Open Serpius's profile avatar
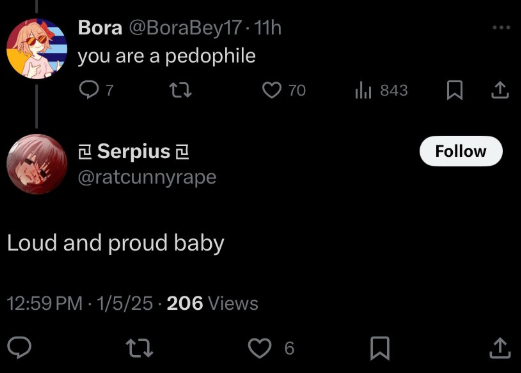 tap(37, 164)
